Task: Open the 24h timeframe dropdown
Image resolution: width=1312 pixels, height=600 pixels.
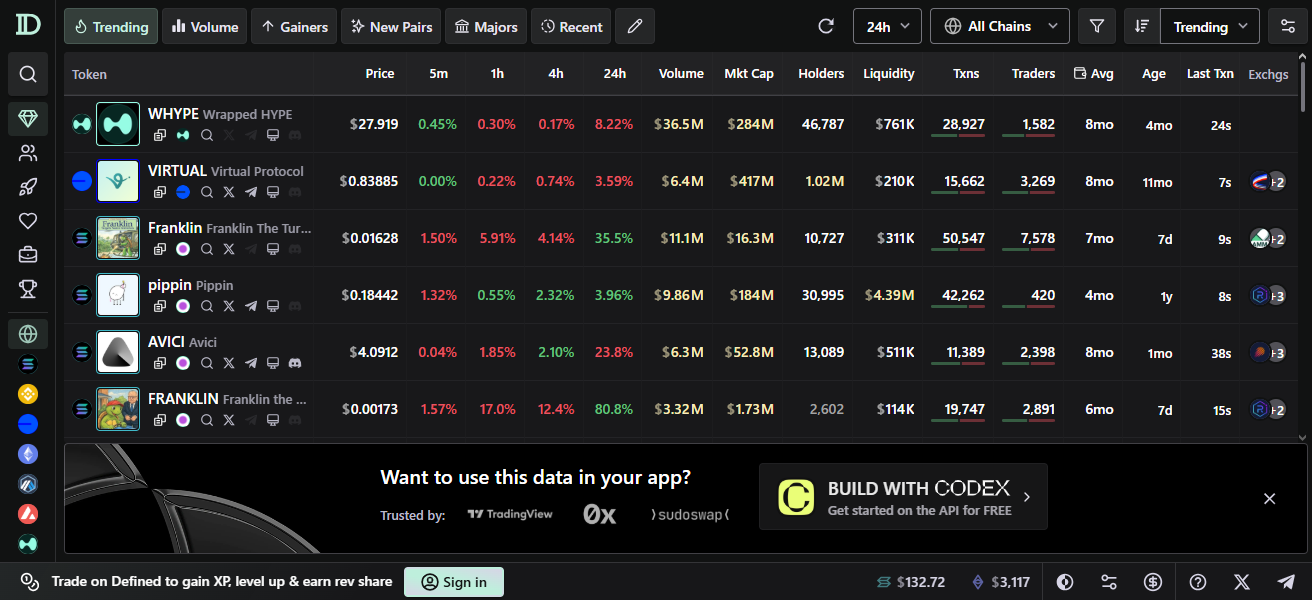Action: pos(887,27)
